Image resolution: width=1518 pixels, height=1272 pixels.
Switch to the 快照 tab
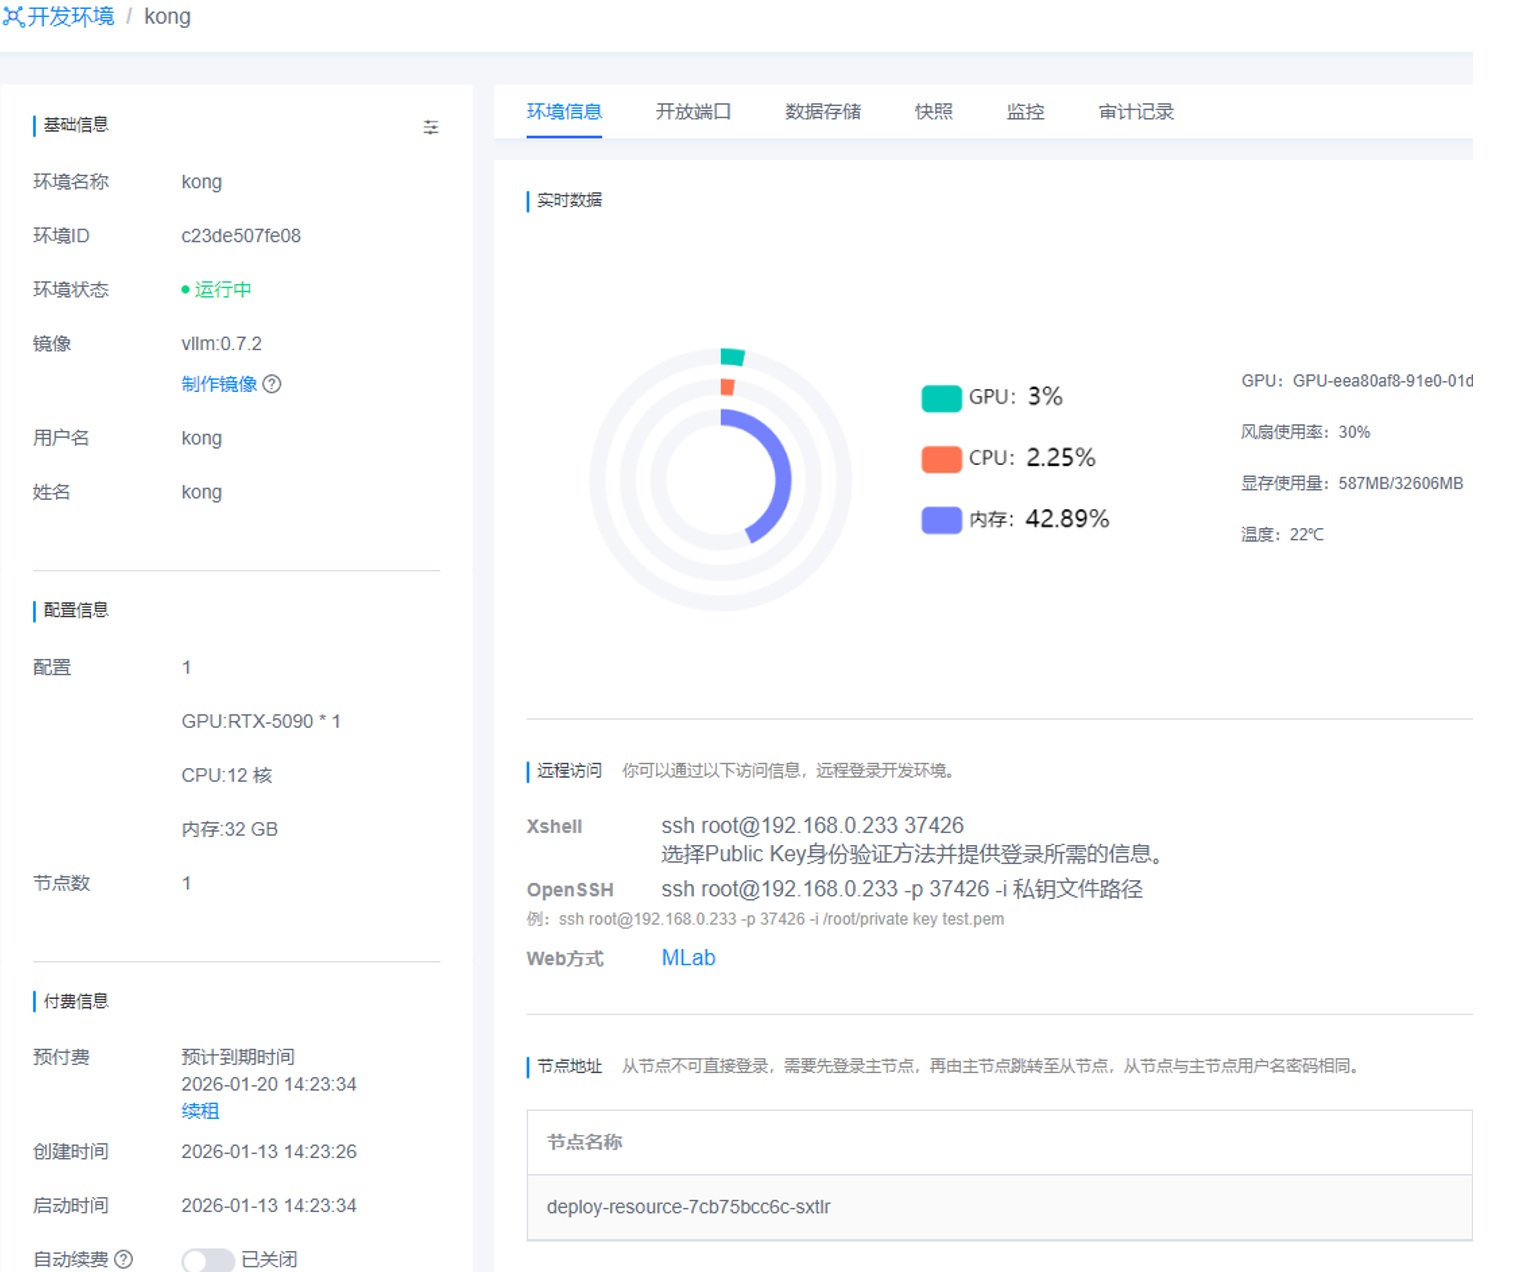pos(934,112)
